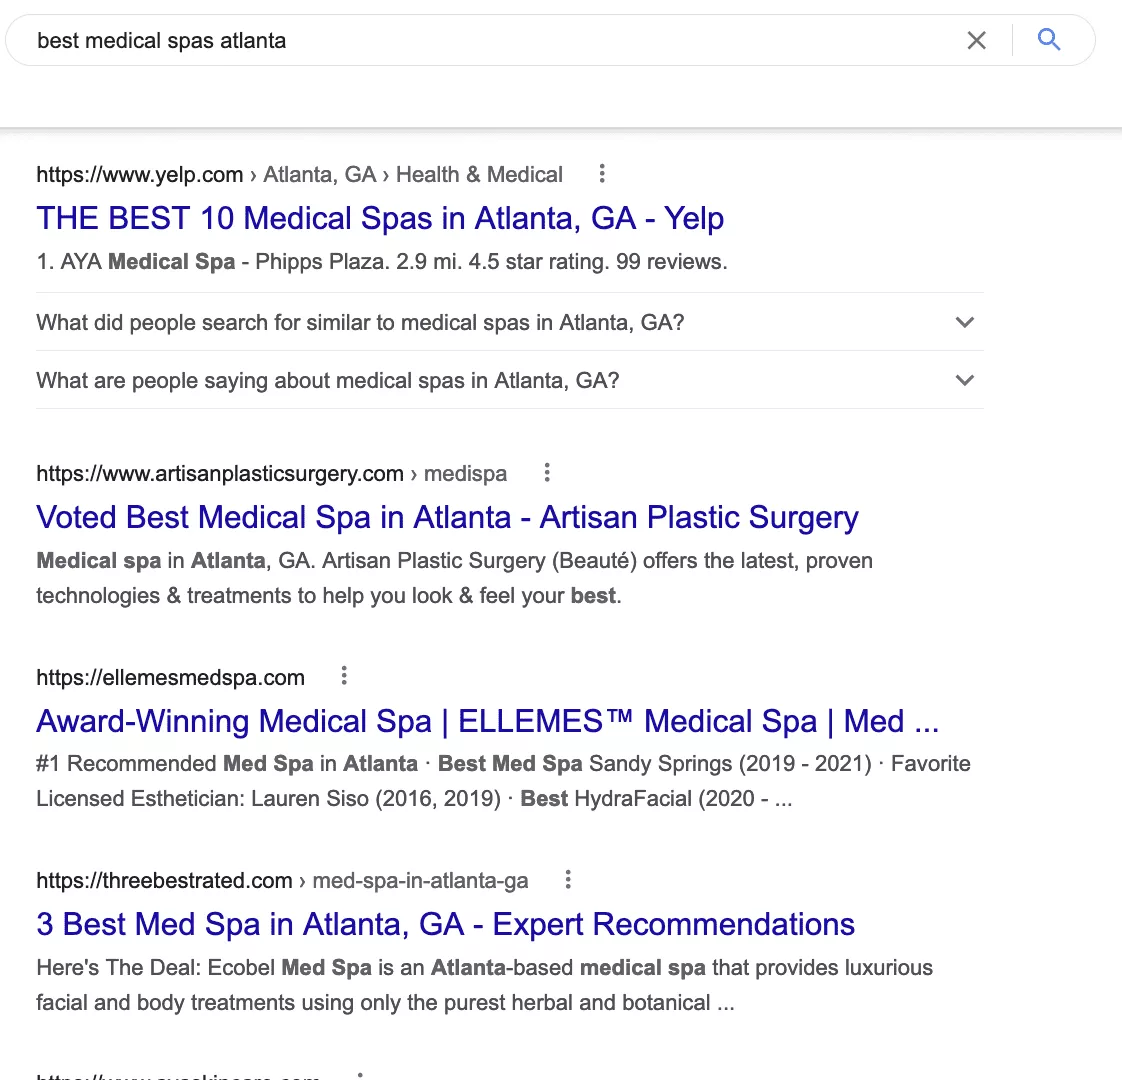This screenshot has height=1080, width=1122.
Task: Clear the search query with the X icon
Action: click(x=977, y=40)
